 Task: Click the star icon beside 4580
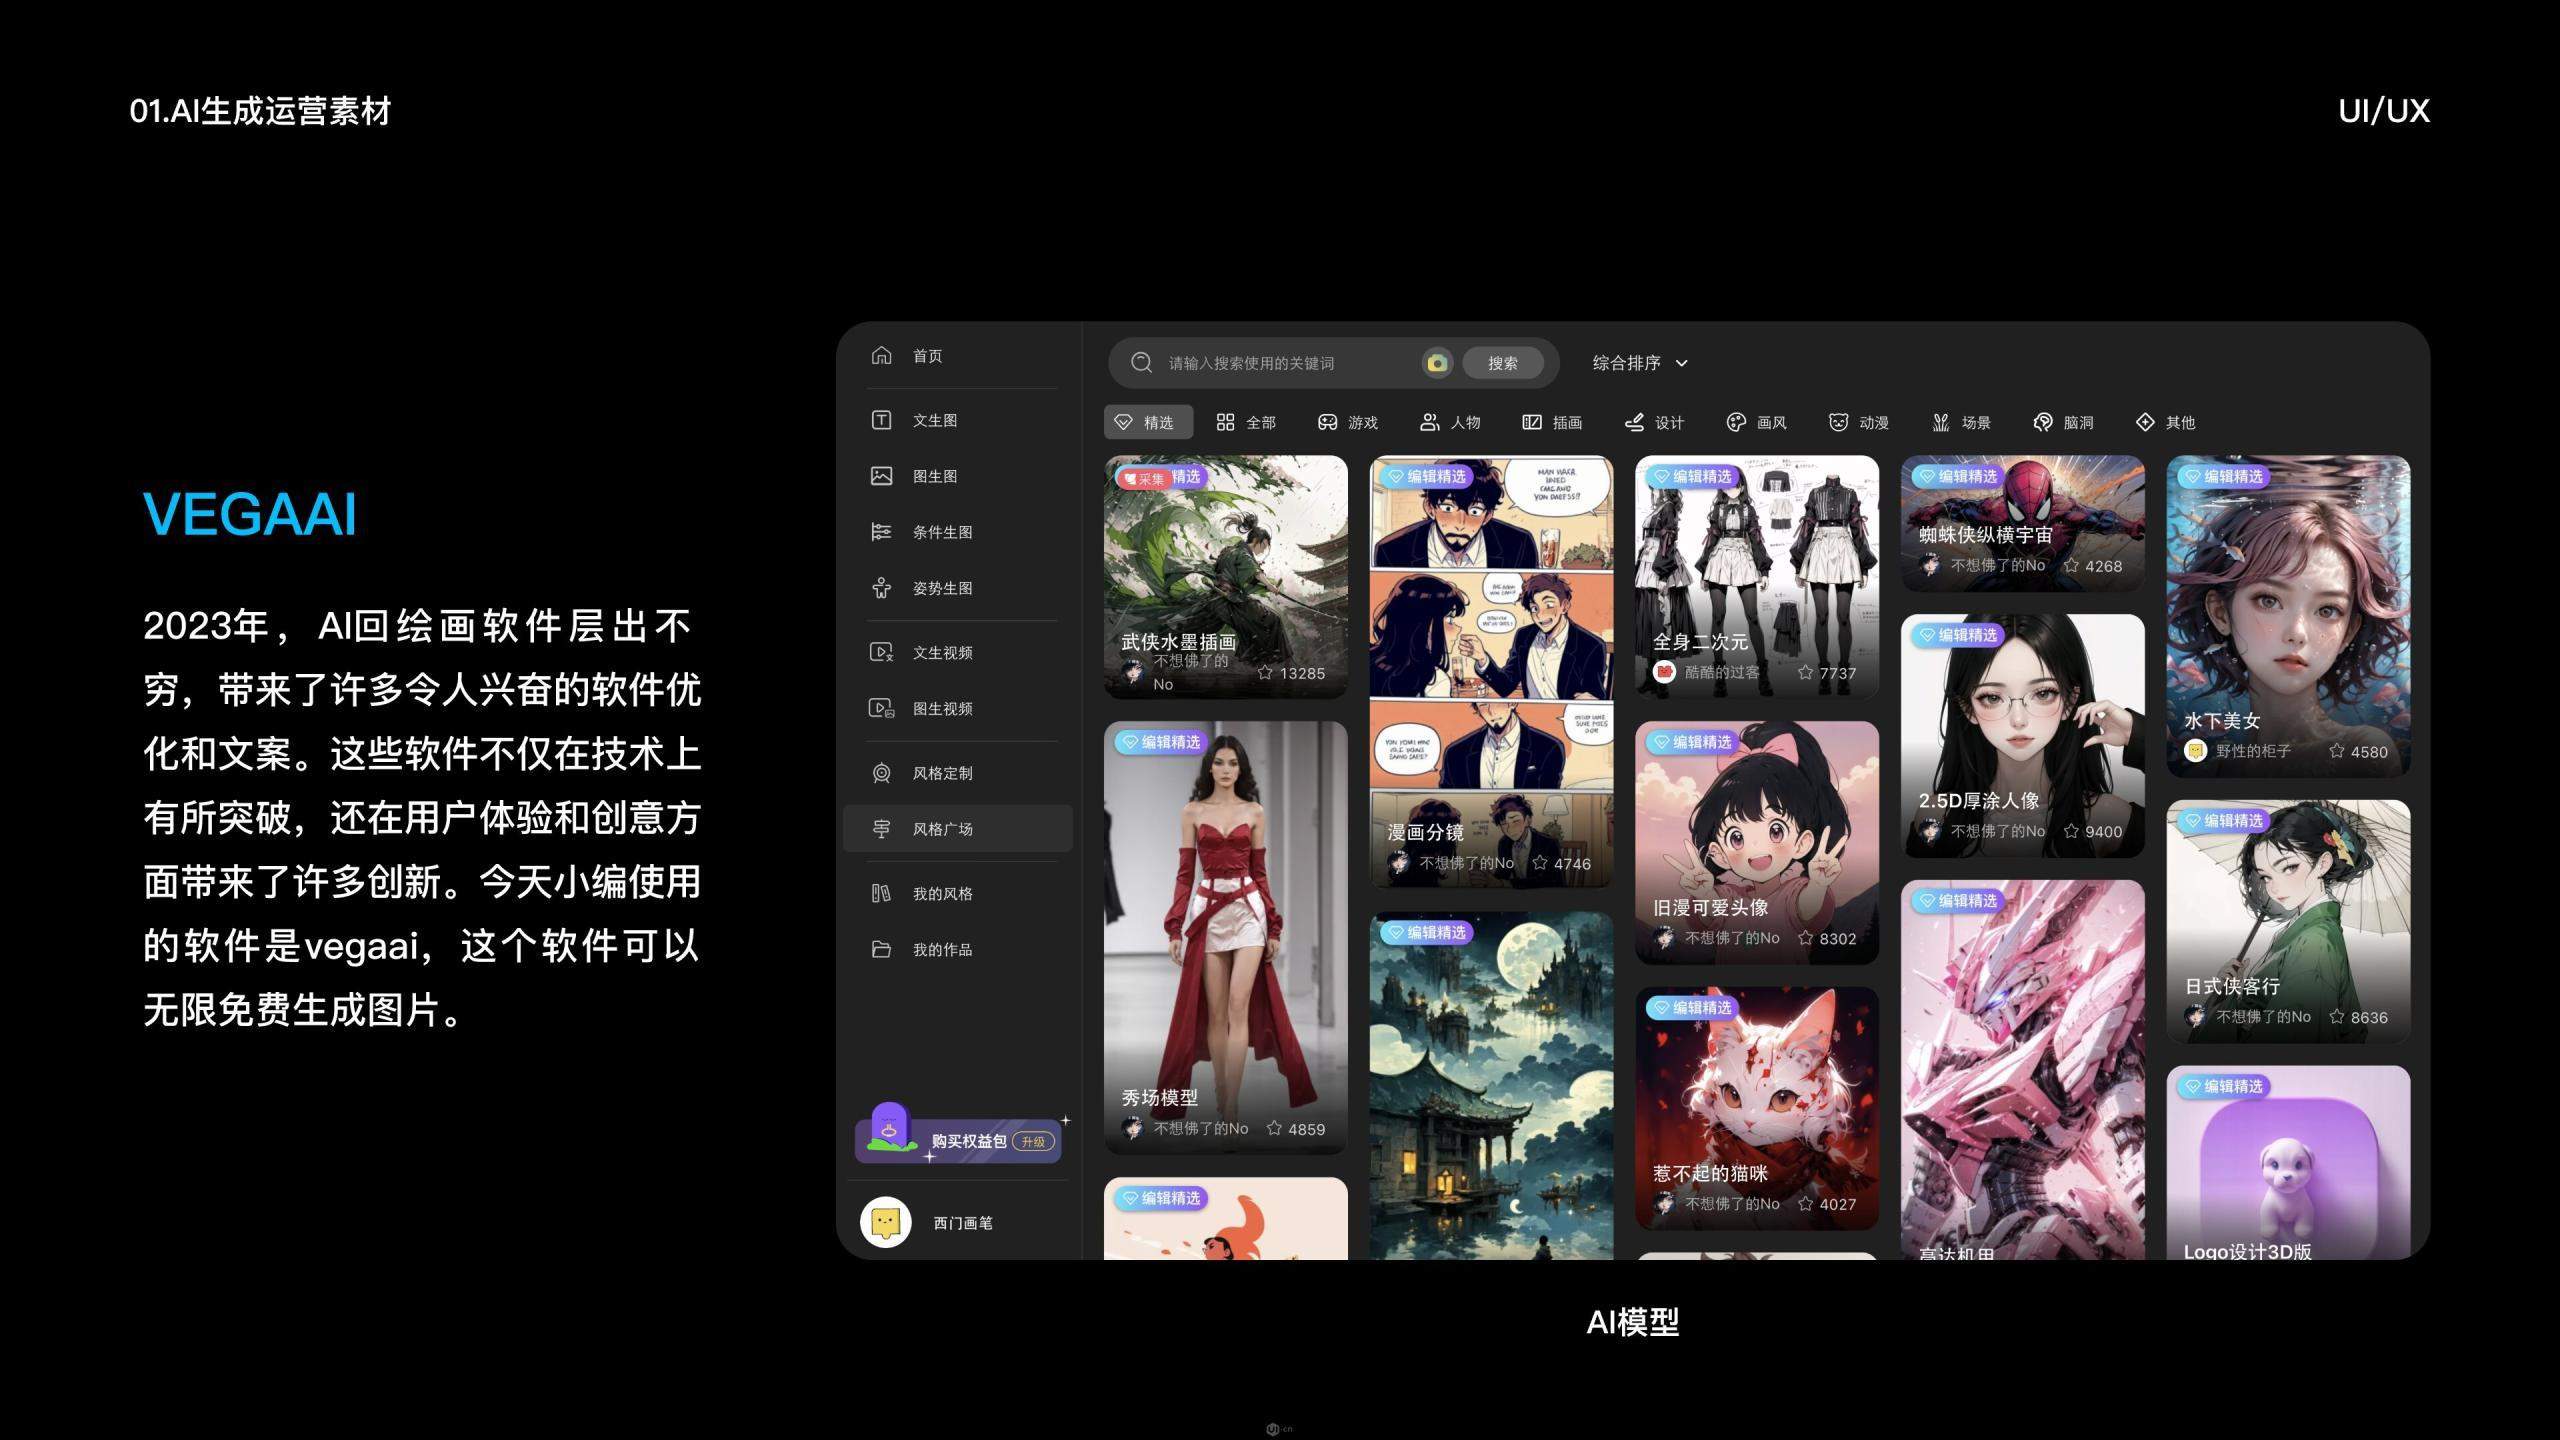[x=2337, y=751]
